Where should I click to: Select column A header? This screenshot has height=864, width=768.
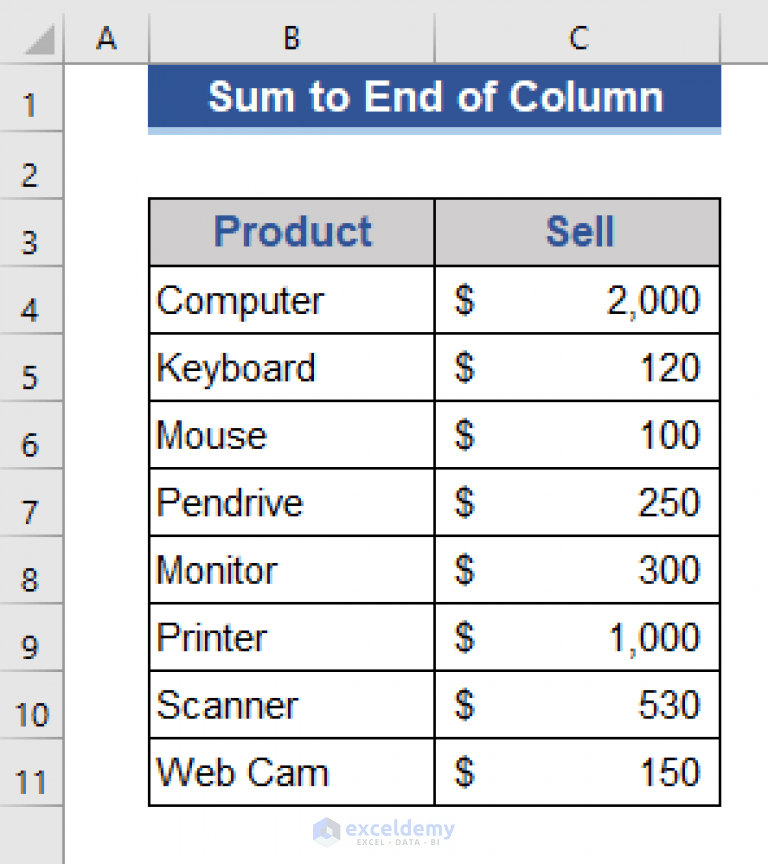tap(106, 38)
